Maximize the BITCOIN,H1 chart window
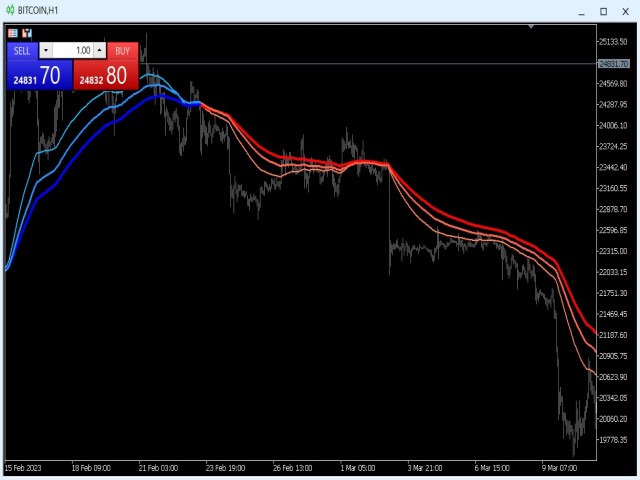The height and width of the screenshot is (480, 640). [x=604, y=11]
